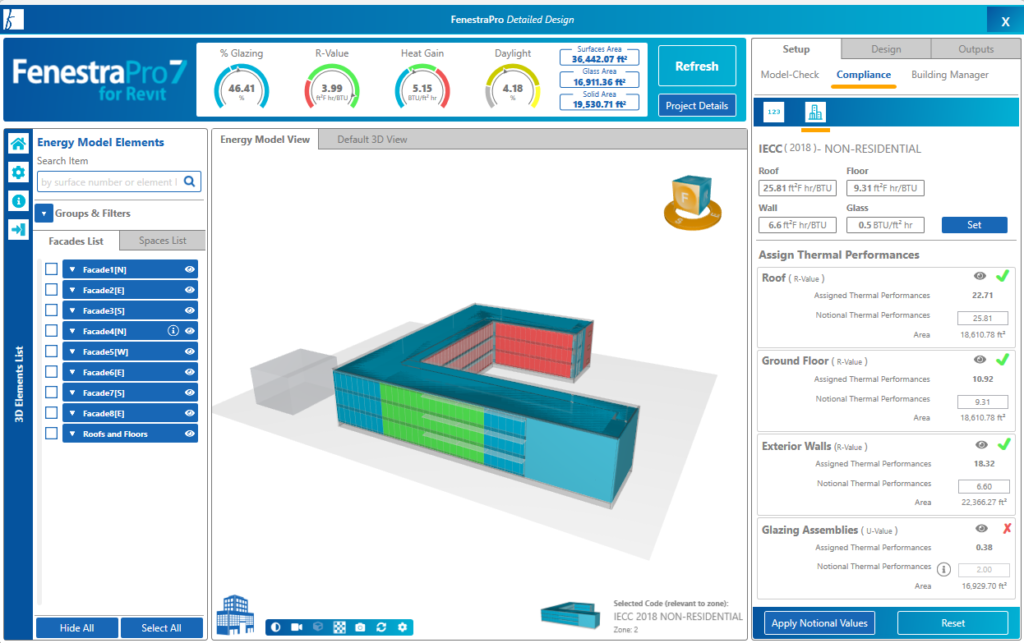Expand the Facade8[E] row arrow
The height and width of the screenshot is (643, 1024).
click(72, 413)
